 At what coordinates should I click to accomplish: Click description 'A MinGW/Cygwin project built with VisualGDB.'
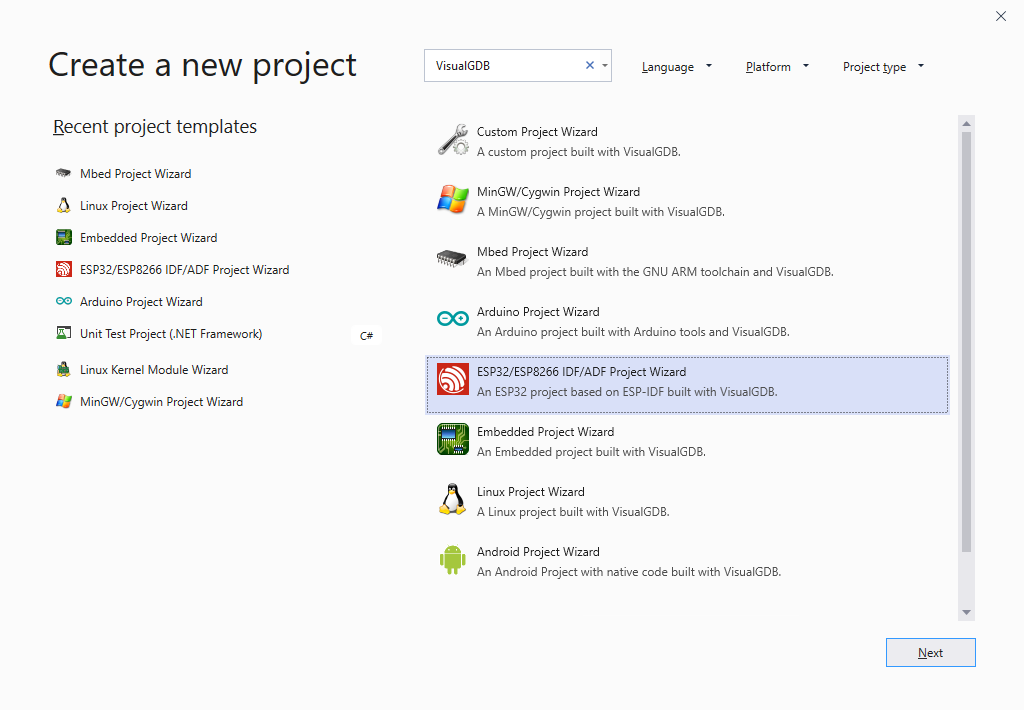click(600, 212)
